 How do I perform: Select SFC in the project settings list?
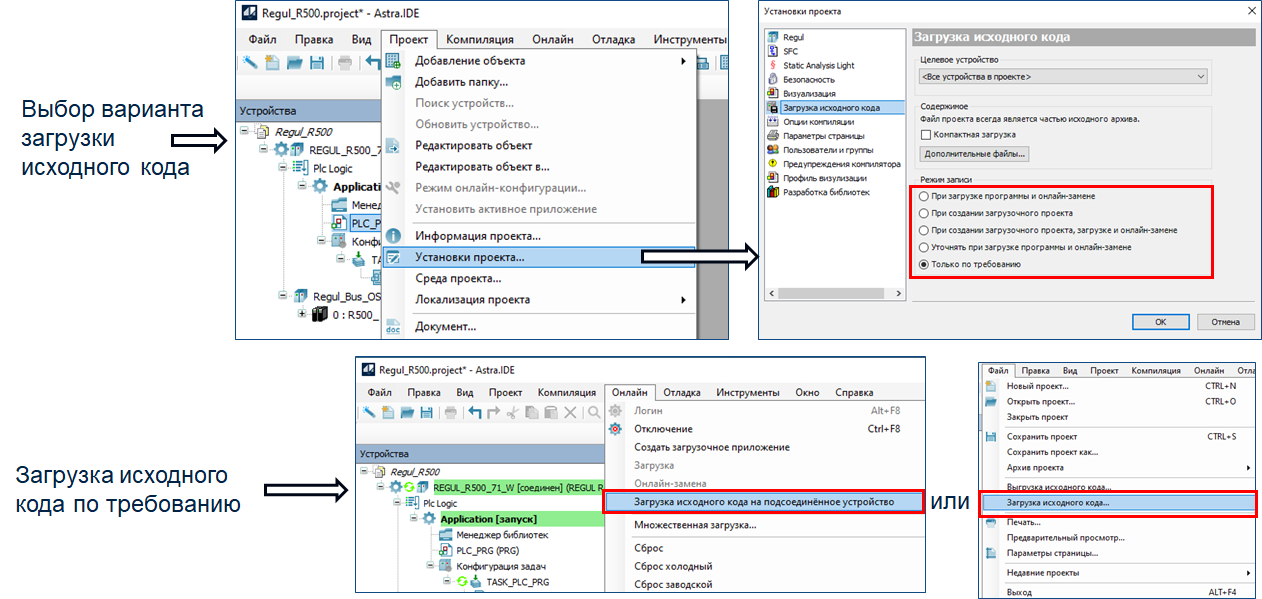point(790,50)
